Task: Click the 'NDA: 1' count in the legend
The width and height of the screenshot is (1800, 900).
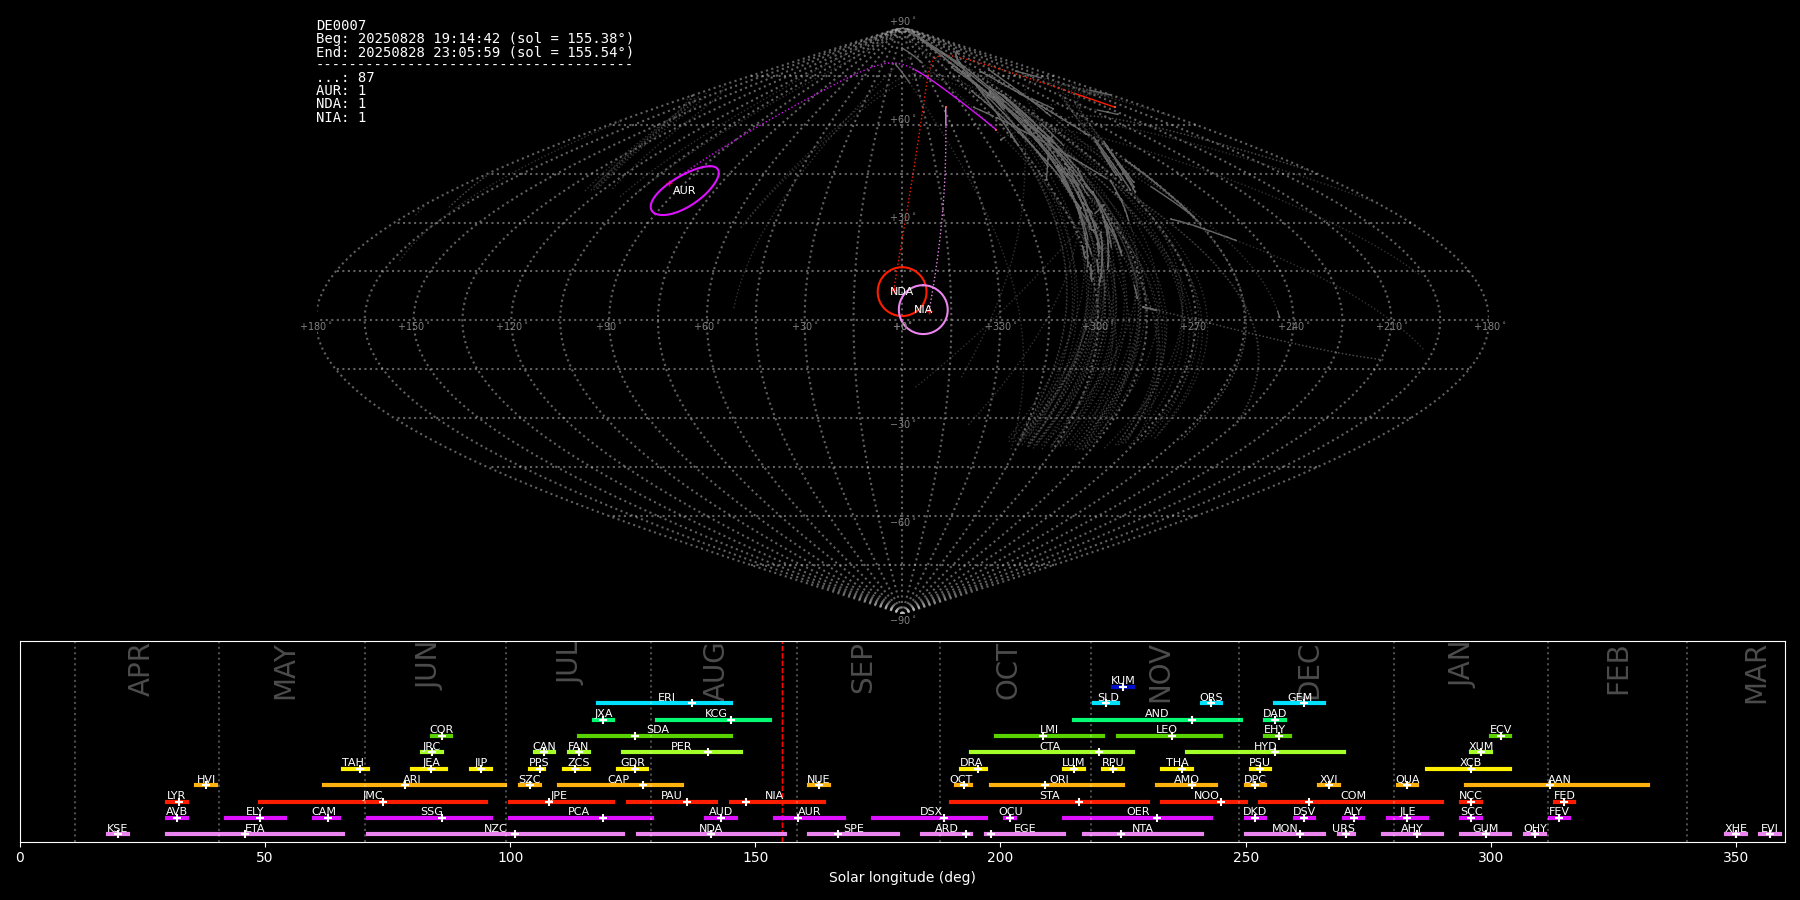Action: coord(341,104)
